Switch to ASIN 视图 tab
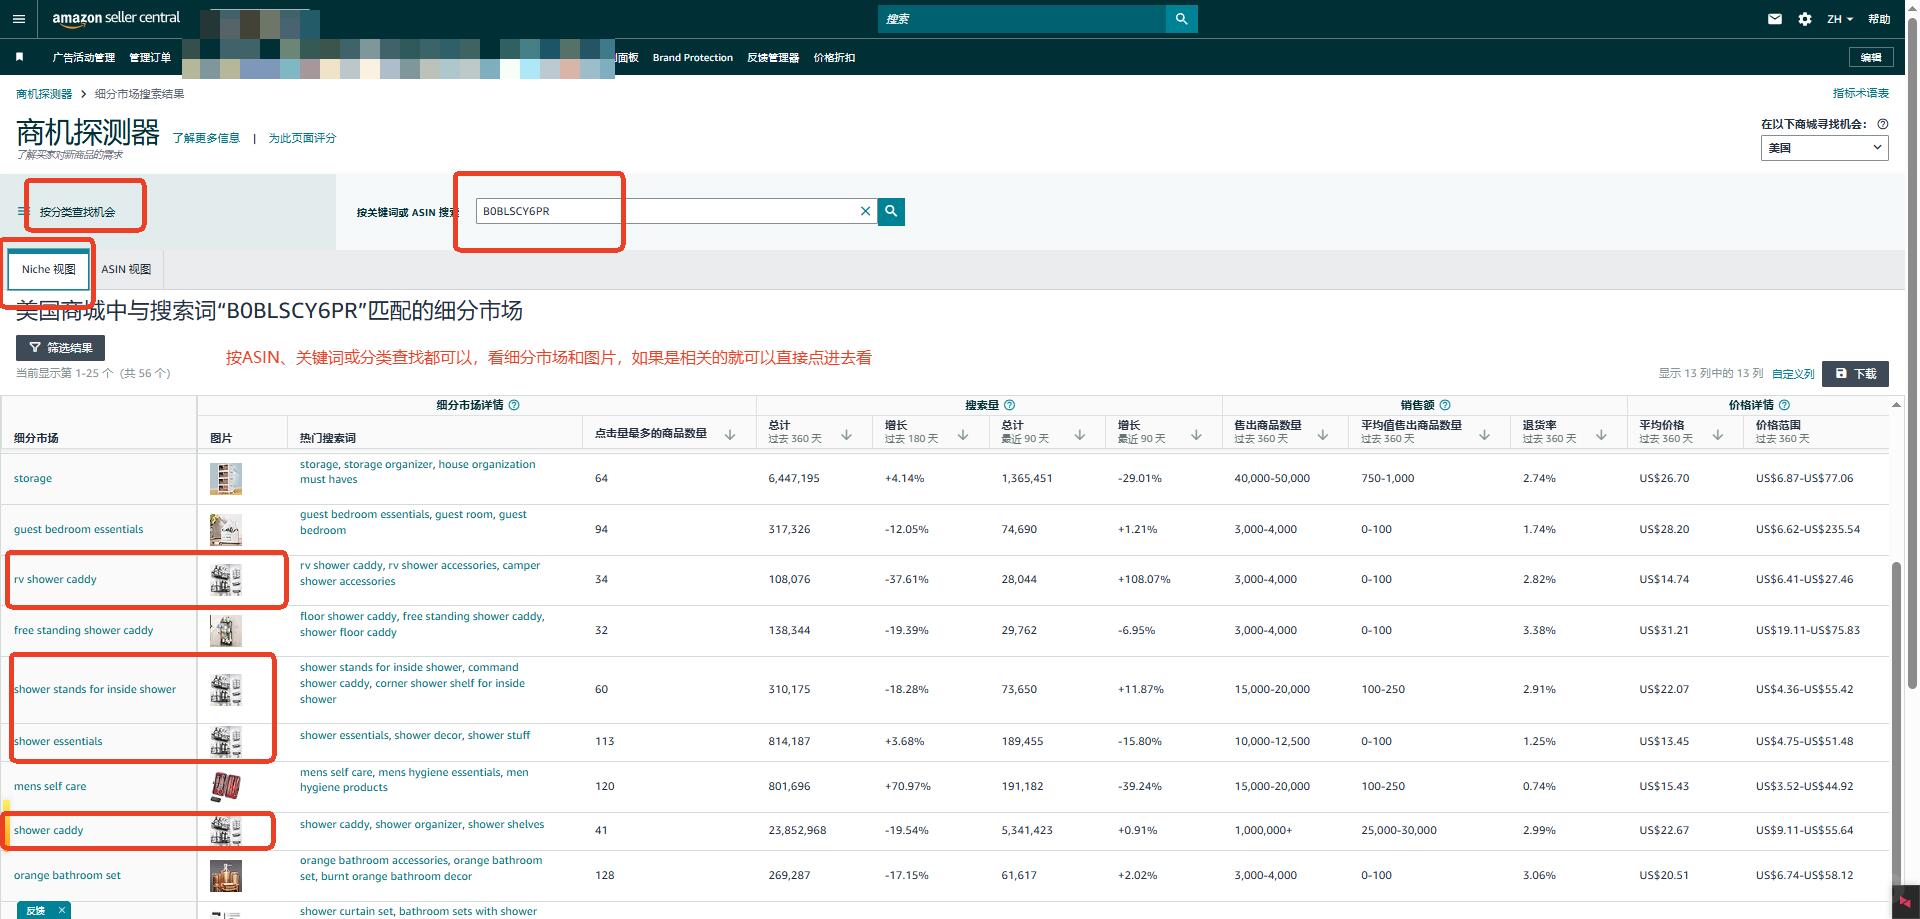Viewport: 1920px width, 919px height. click(x=126, y=269)
